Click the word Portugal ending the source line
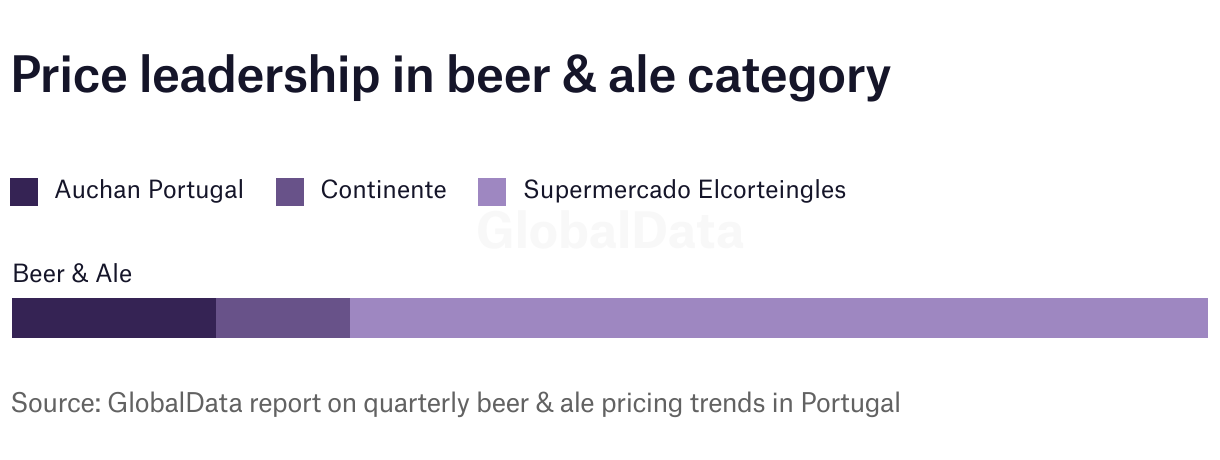 (850, 403)
